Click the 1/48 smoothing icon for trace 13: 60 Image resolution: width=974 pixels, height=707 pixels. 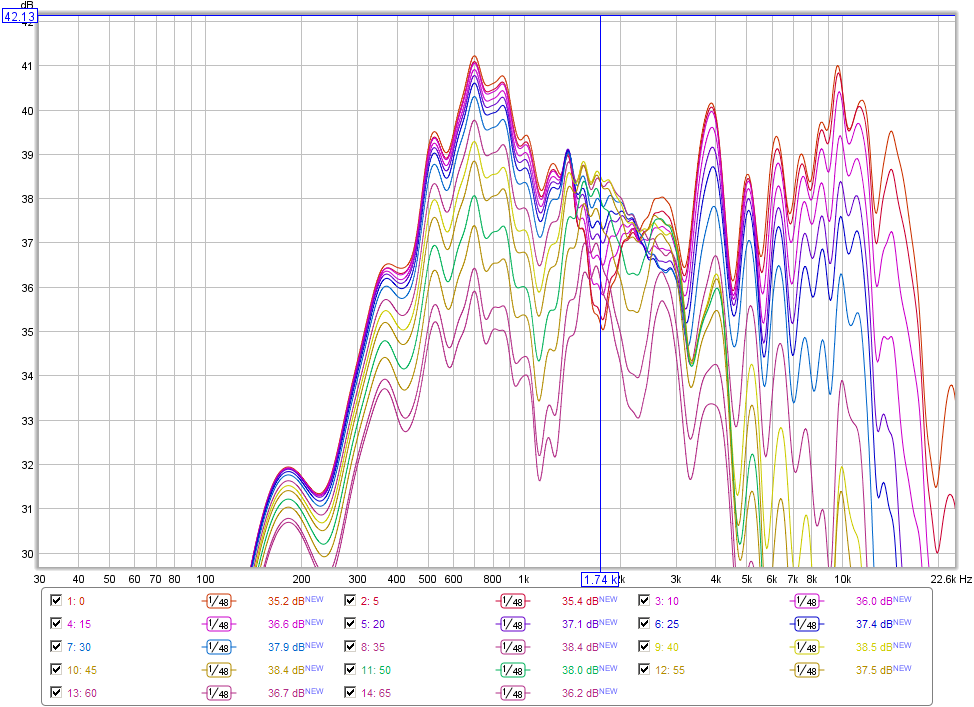218,693
